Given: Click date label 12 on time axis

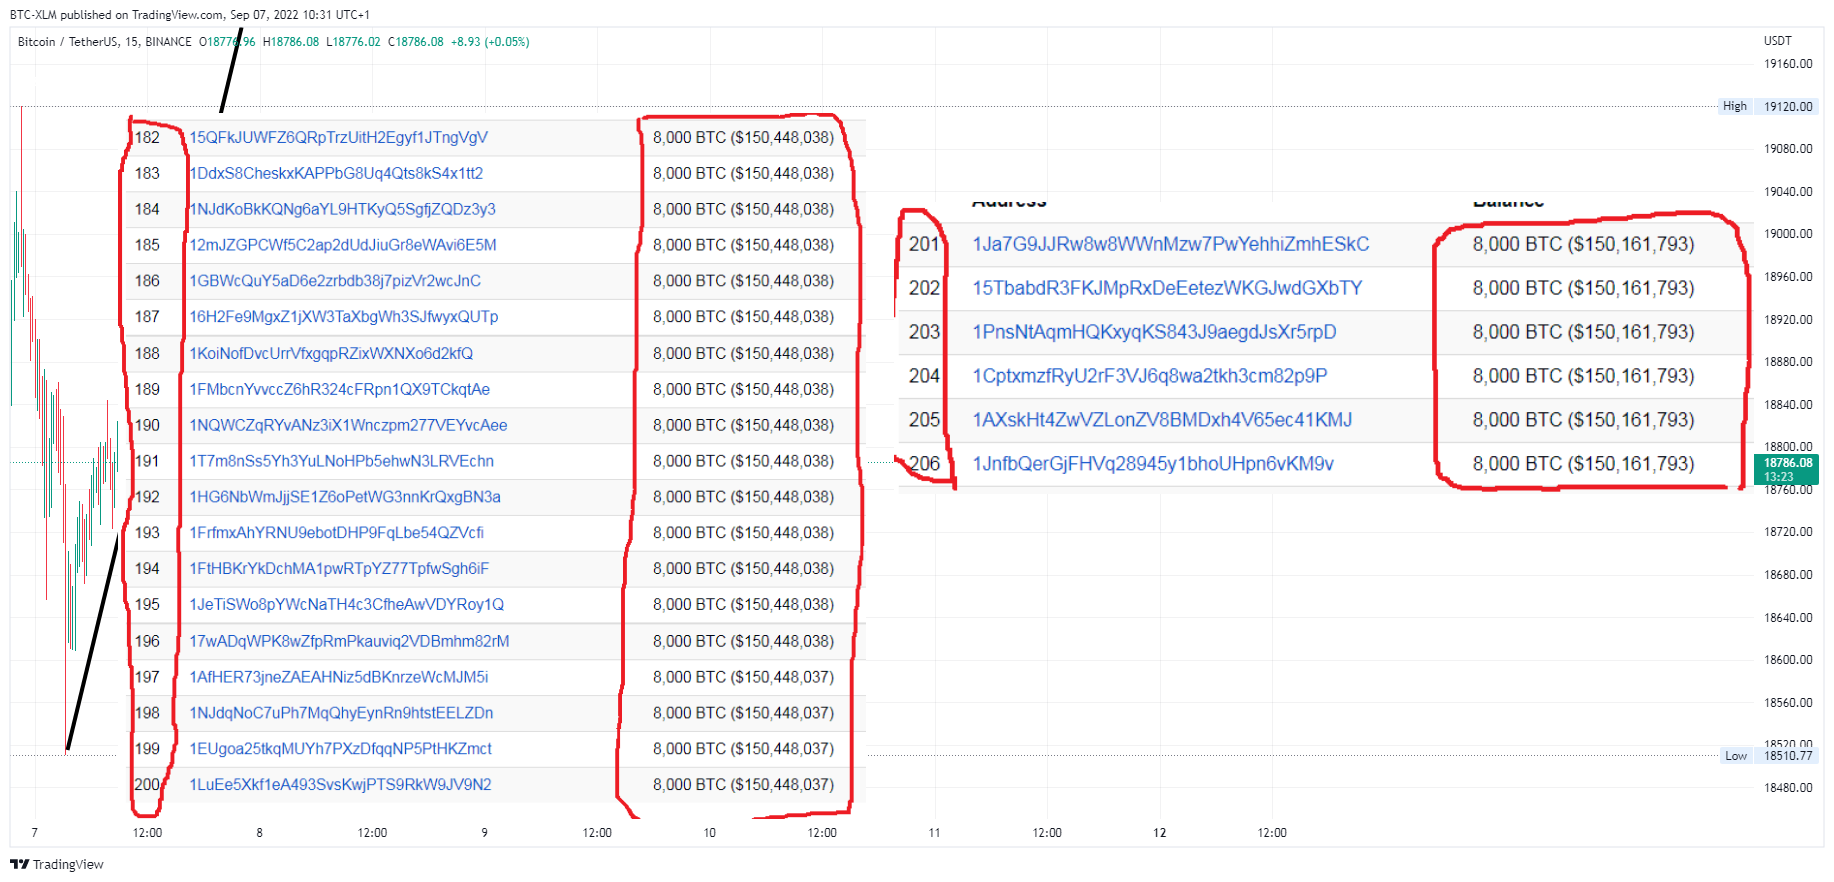Looking at the screenshot, I should pyautogui.click(x=1159, y=833).
